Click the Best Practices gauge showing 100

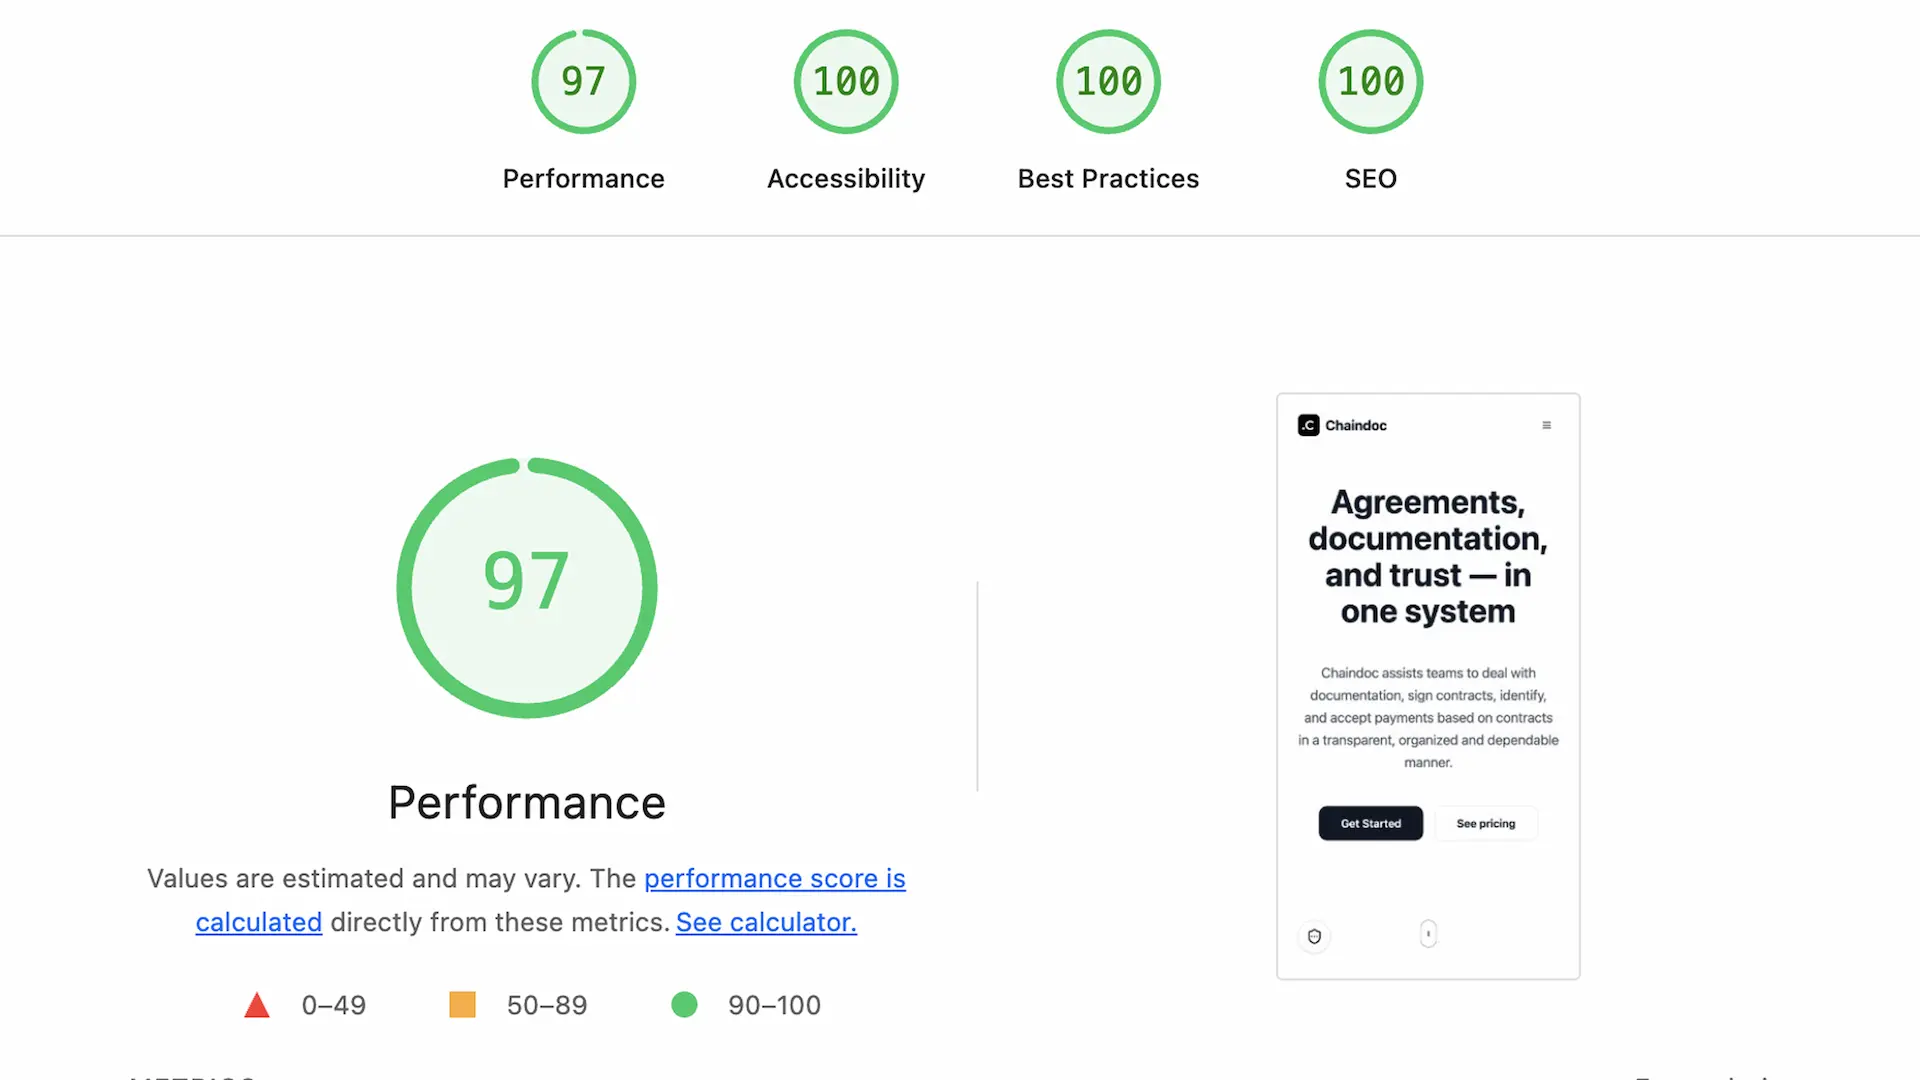pos(1108,81)
